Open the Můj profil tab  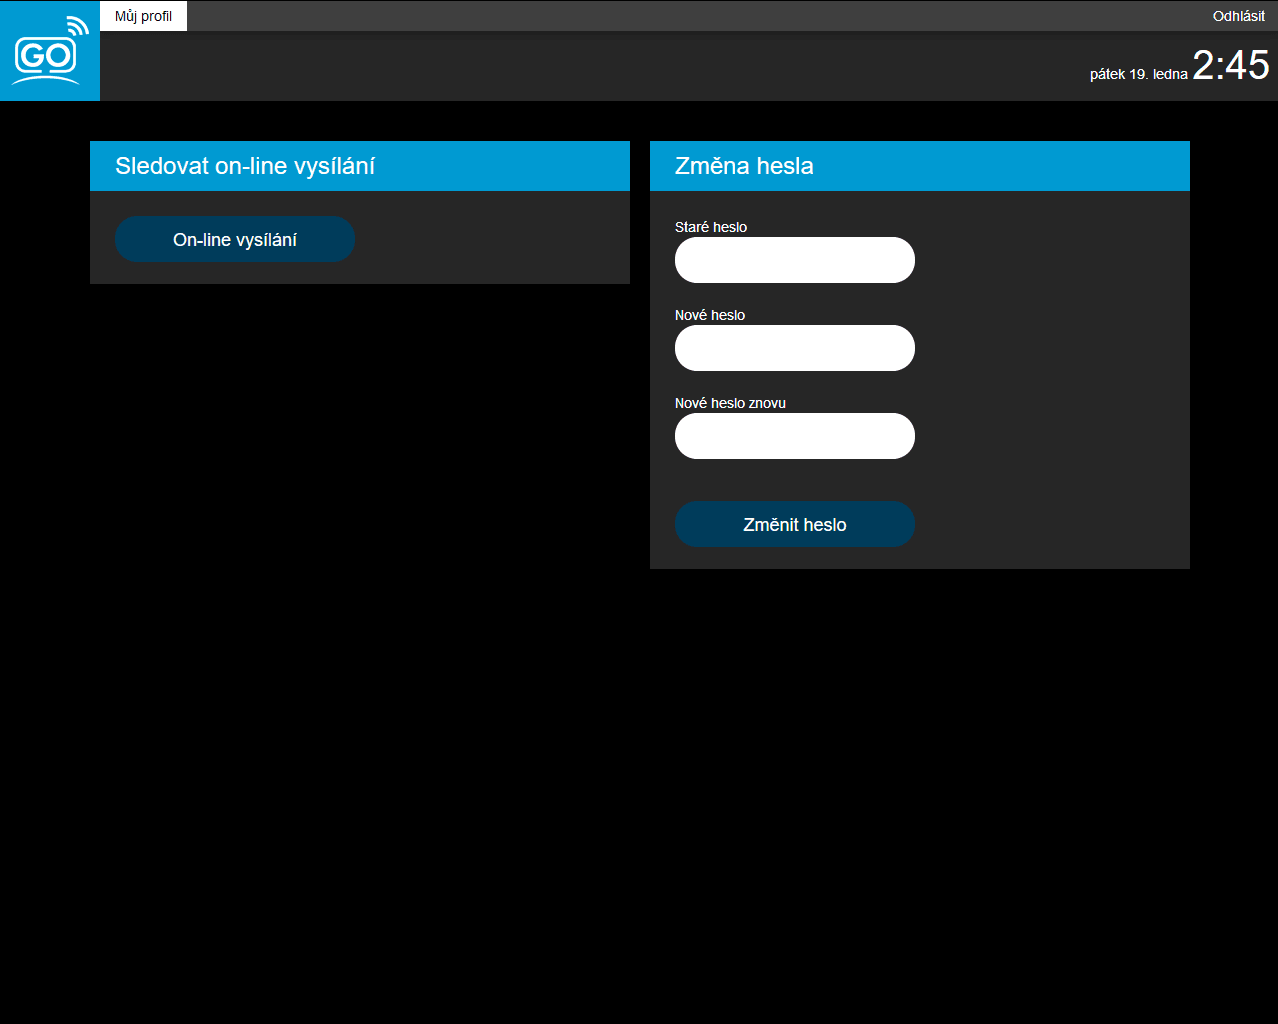click(x=143, y=16)
